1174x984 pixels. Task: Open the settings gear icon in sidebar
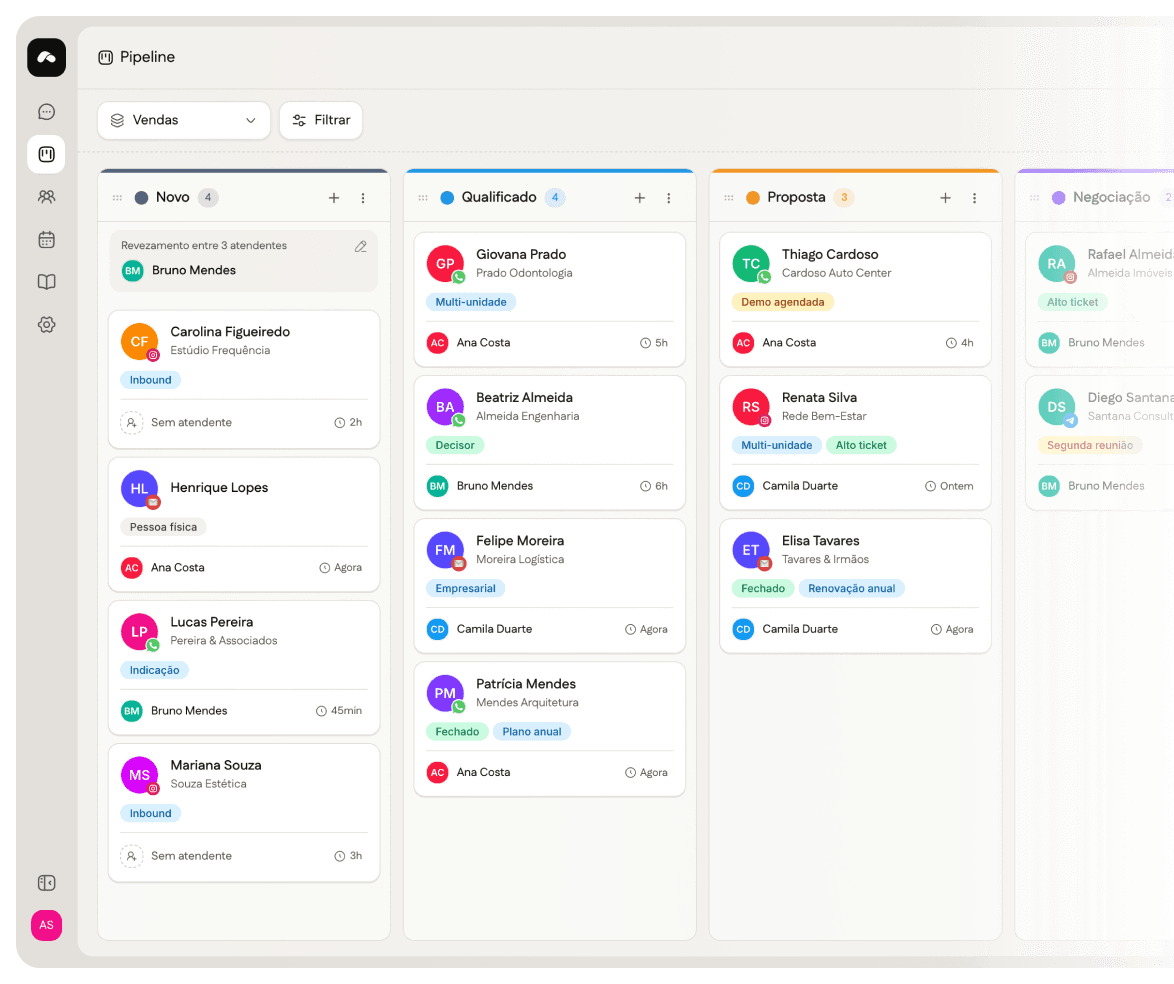(x=46, y=325)
